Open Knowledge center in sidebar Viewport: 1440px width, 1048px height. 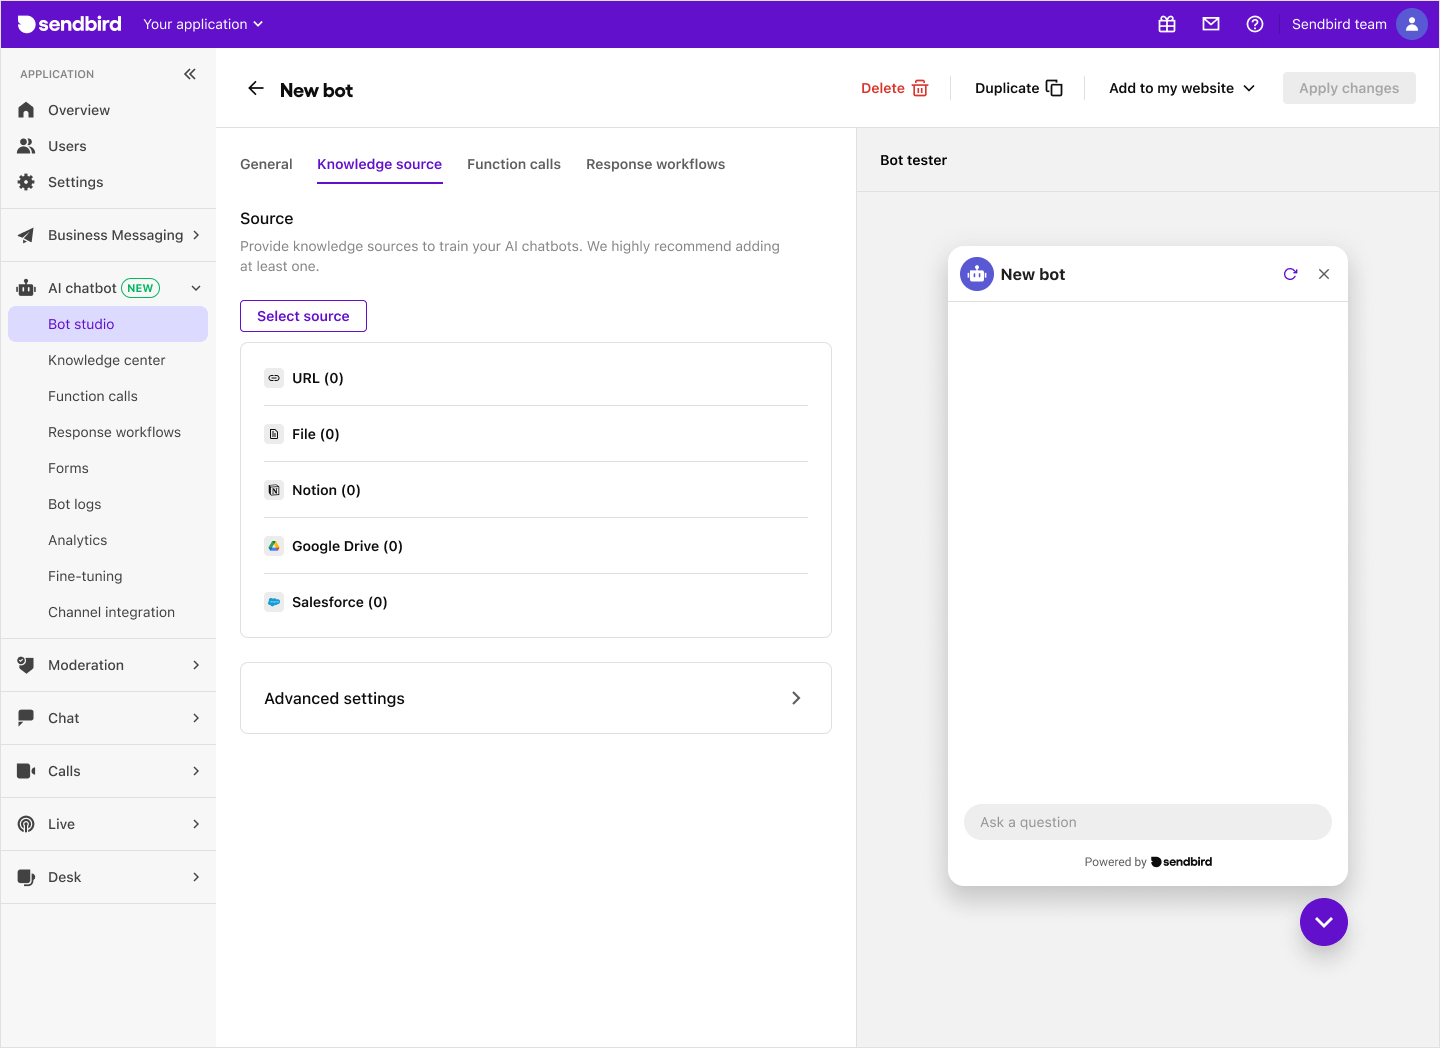(x=107, y=360)
